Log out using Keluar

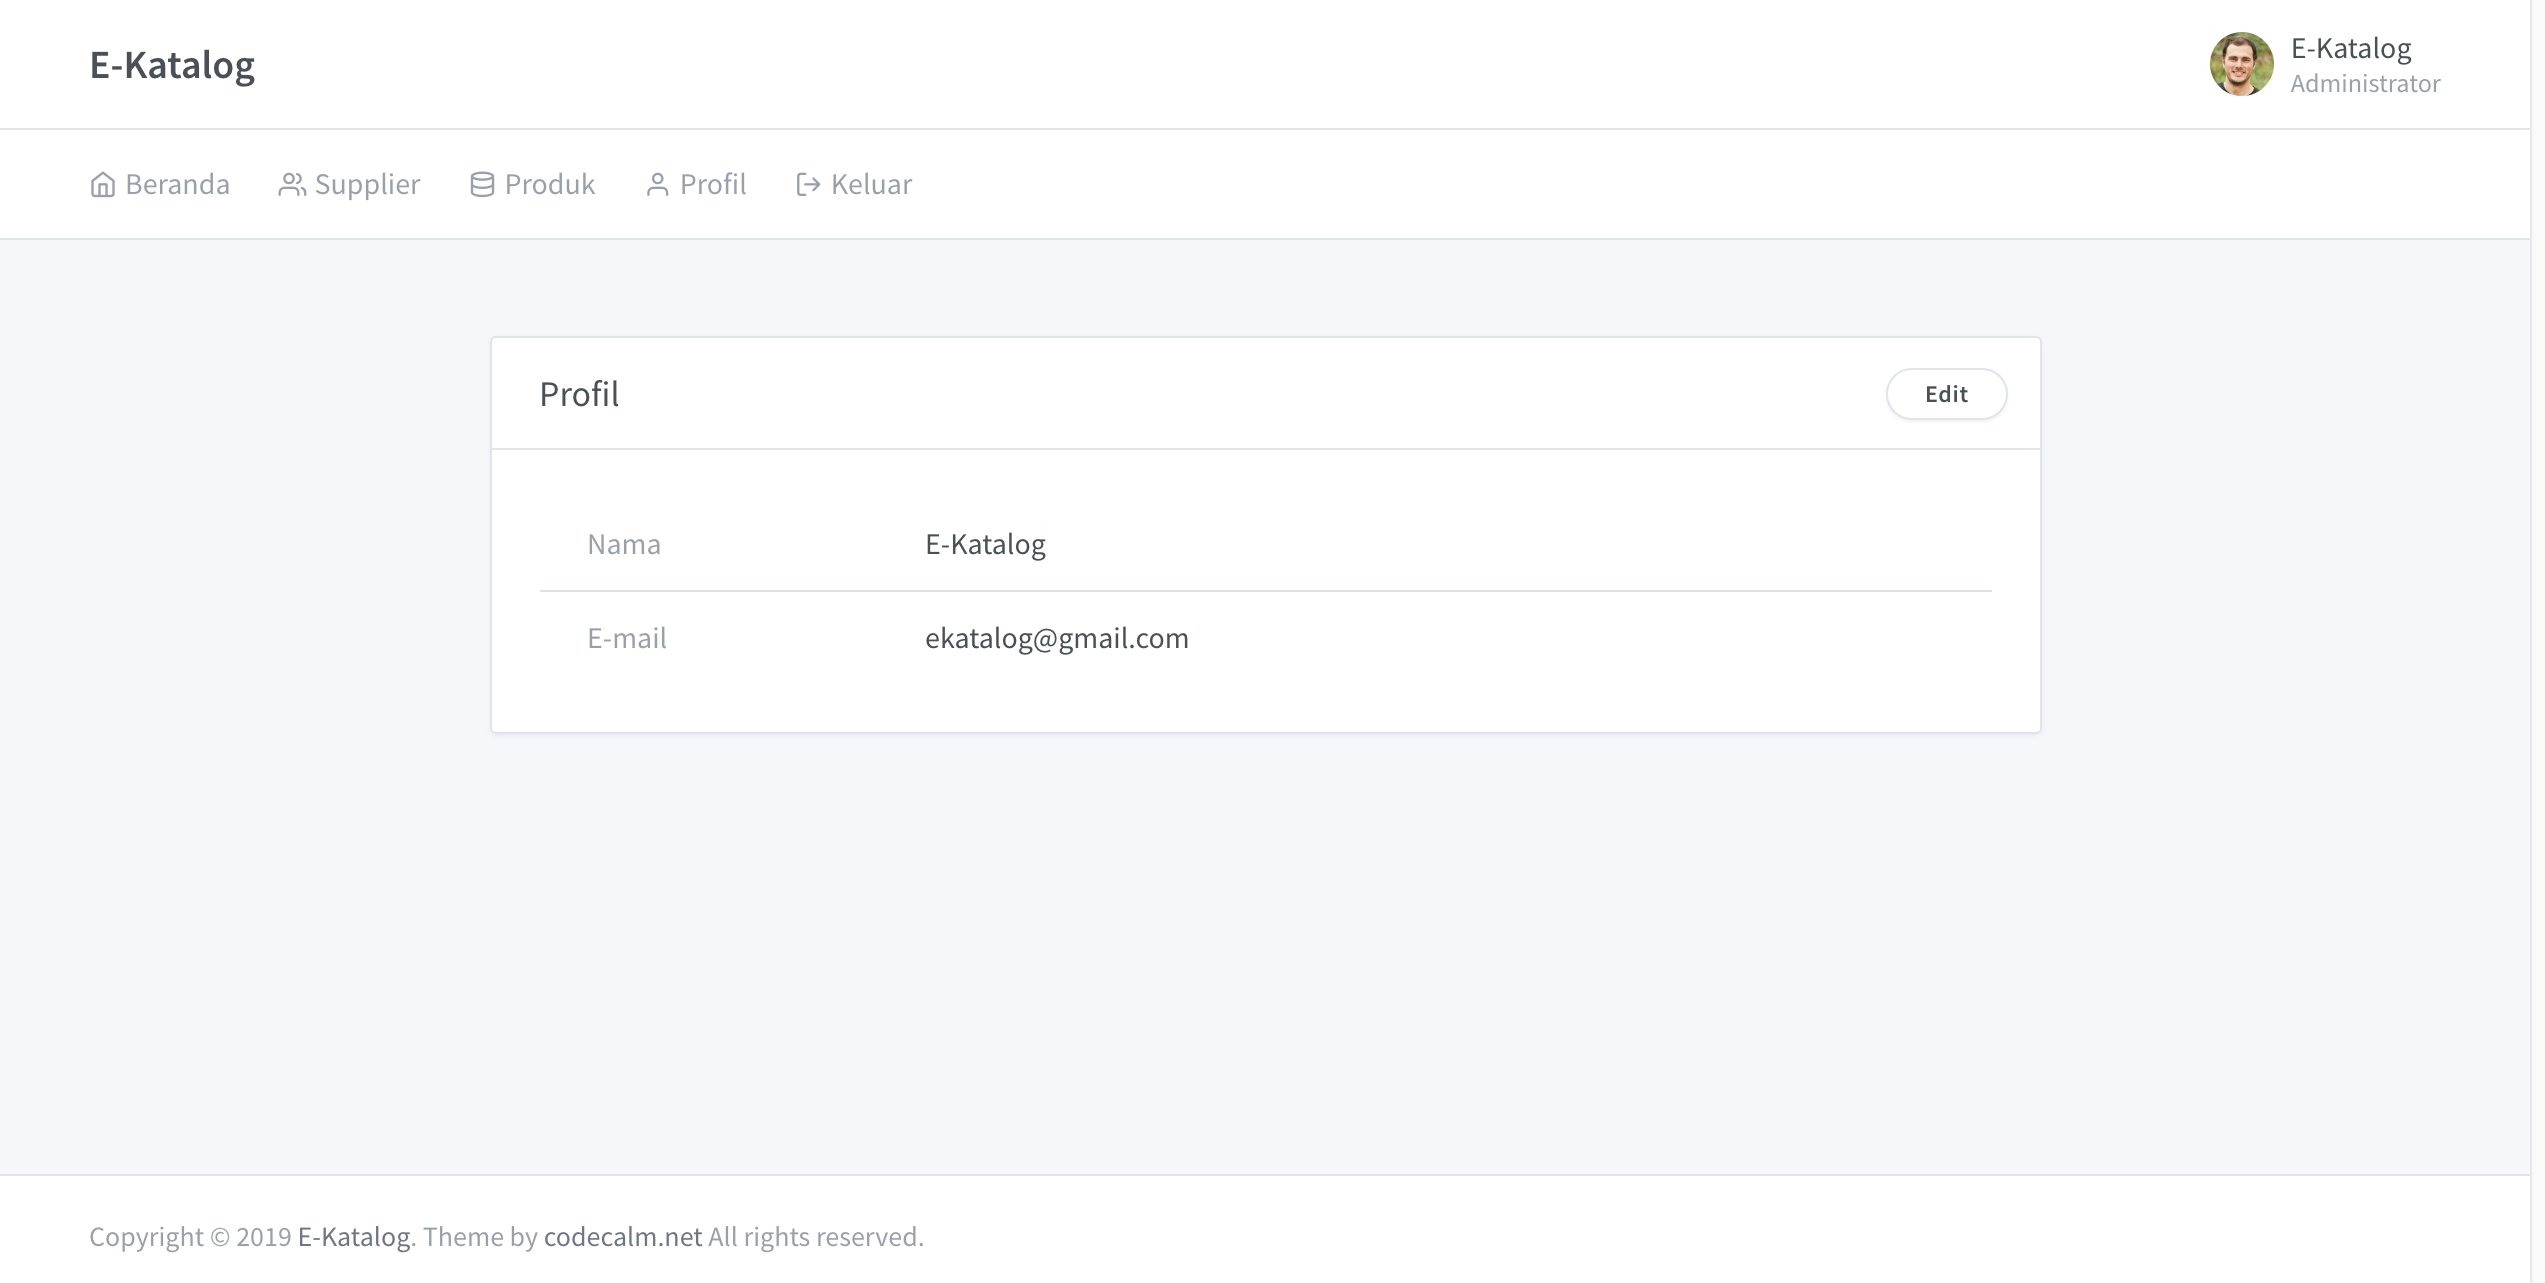coord(870,185)
